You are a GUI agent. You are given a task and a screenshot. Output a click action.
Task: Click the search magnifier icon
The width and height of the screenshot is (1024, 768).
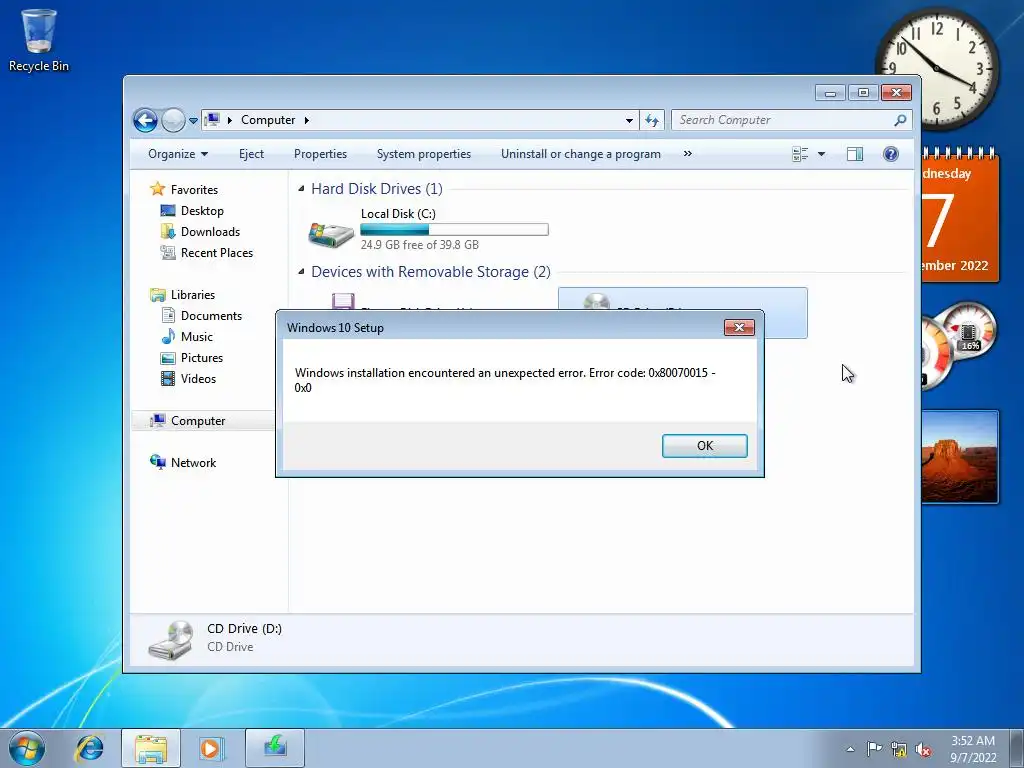[x=901, y=120]
